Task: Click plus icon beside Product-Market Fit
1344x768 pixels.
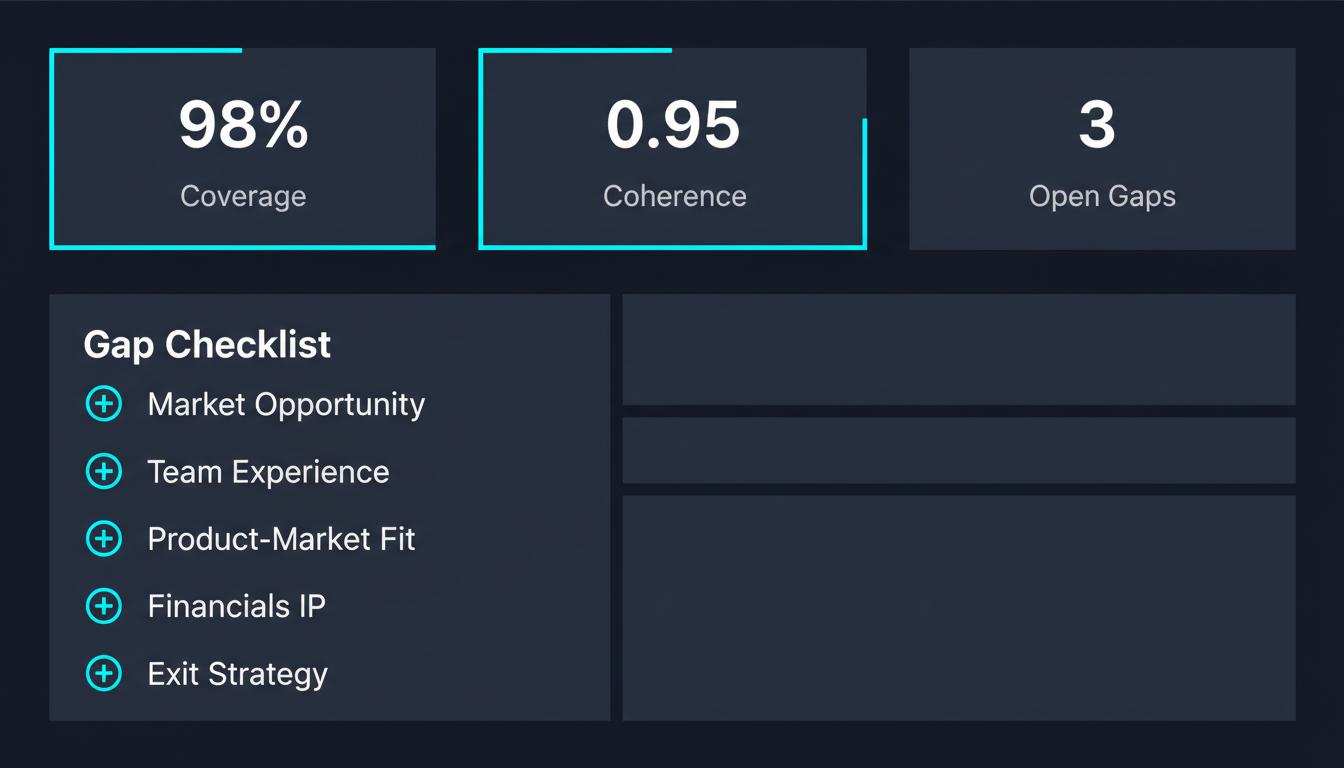Action: pos(104,539)
